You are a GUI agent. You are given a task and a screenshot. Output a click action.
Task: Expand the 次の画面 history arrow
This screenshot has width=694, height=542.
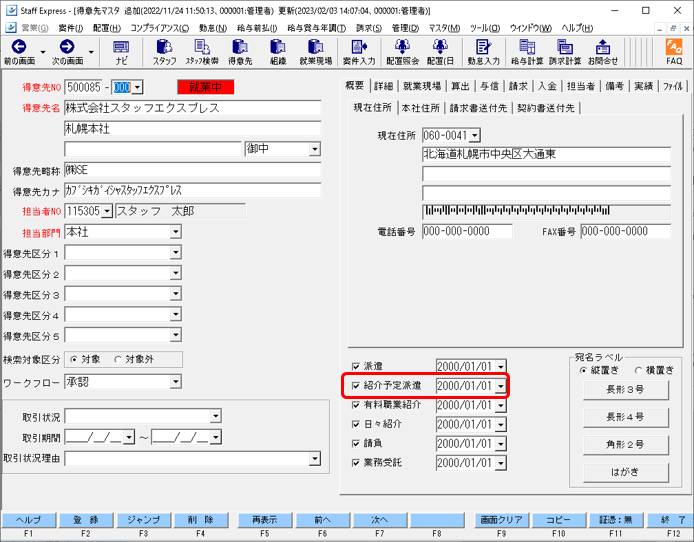(x=91, y=52)
